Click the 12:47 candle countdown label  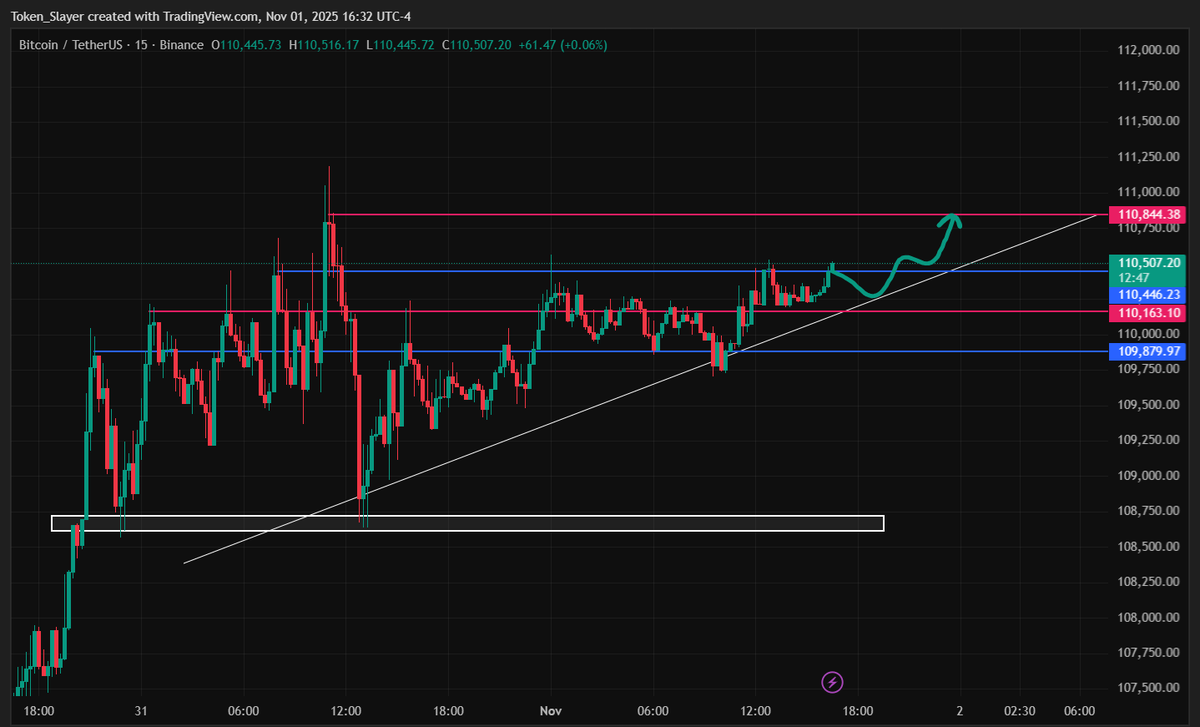(x=1134, y=278)
